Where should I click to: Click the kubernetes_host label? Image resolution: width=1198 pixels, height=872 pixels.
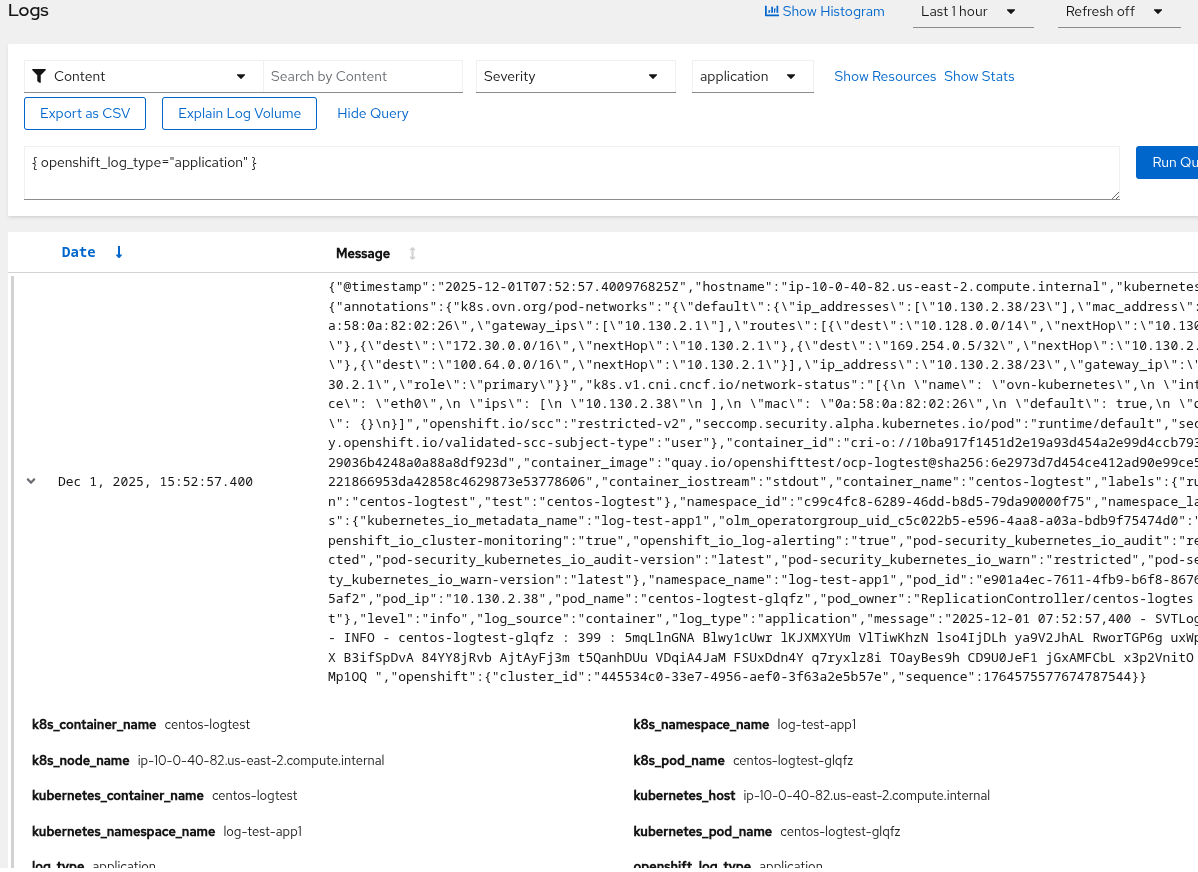(684, 796)
